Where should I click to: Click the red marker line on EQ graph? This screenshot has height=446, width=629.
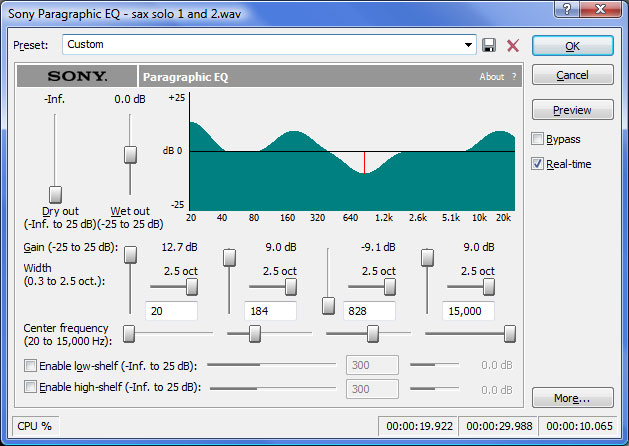point(364,162)
